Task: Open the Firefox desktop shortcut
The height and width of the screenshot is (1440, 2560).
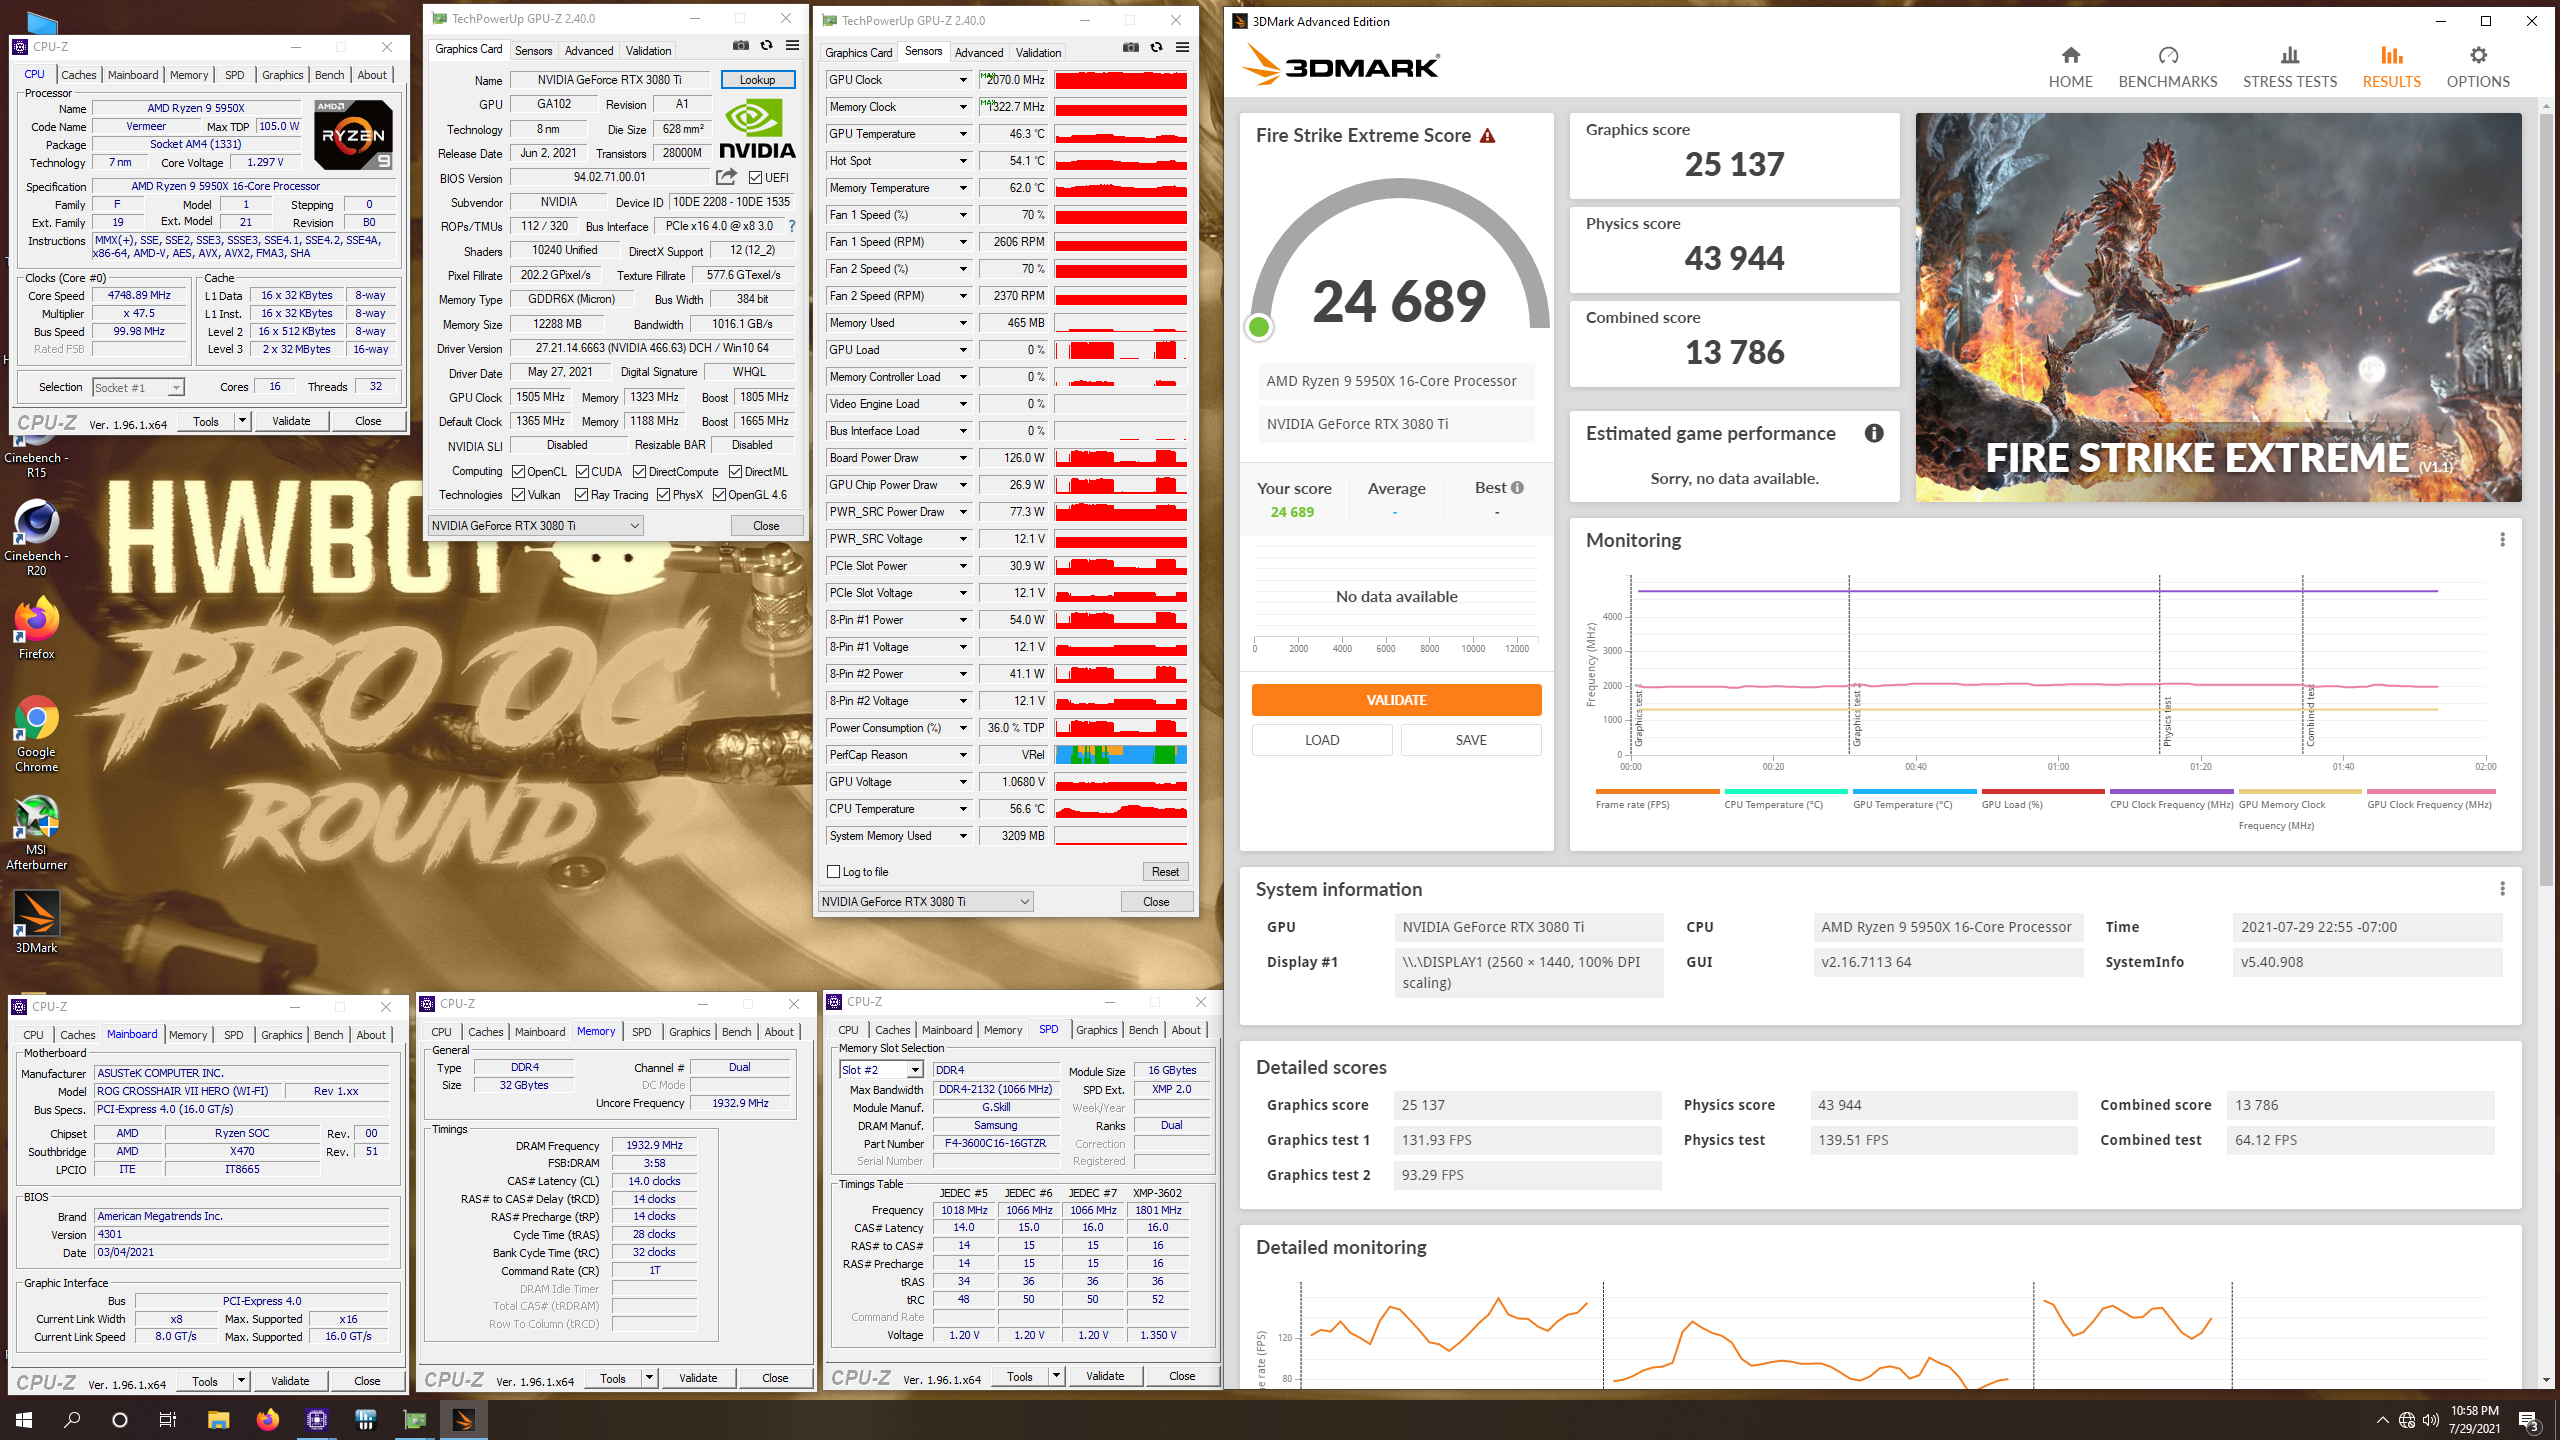Action: click(36, 628)
